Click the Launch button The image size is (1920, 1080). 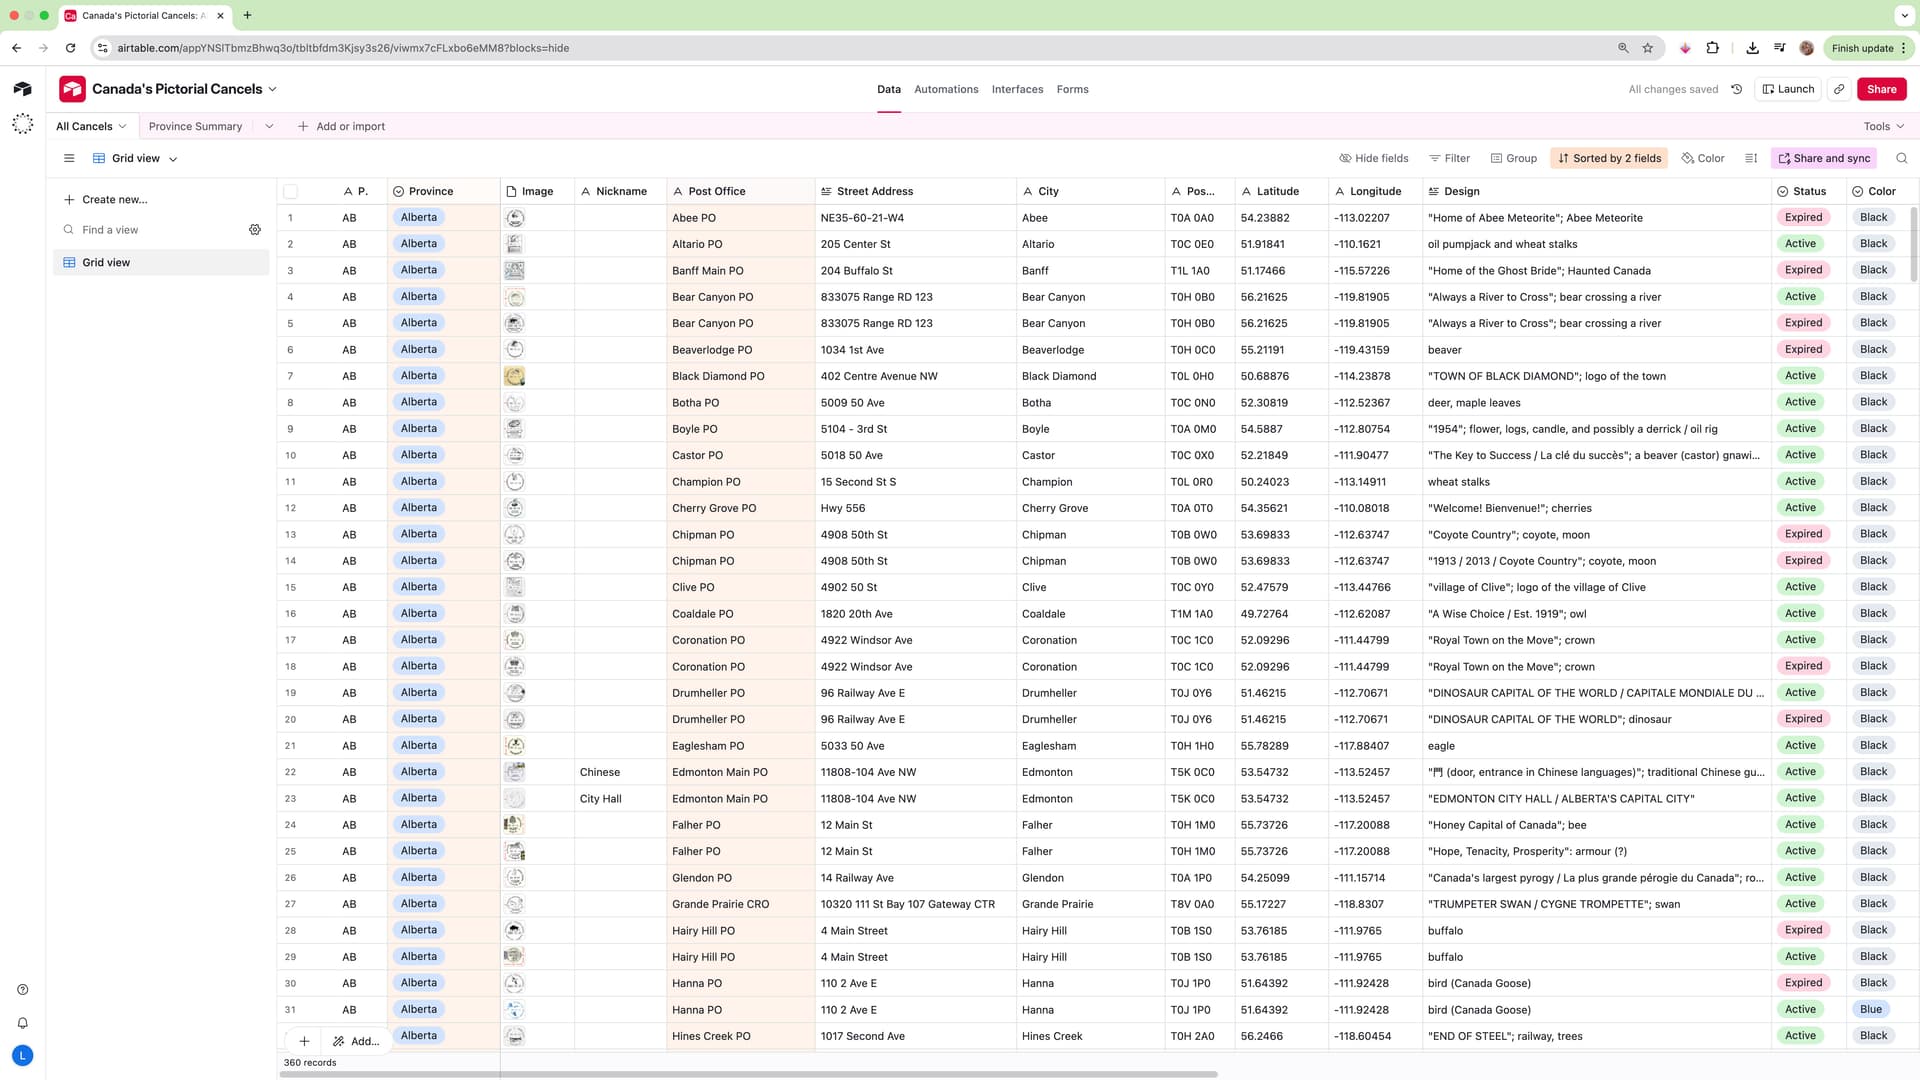[1788, 89]
